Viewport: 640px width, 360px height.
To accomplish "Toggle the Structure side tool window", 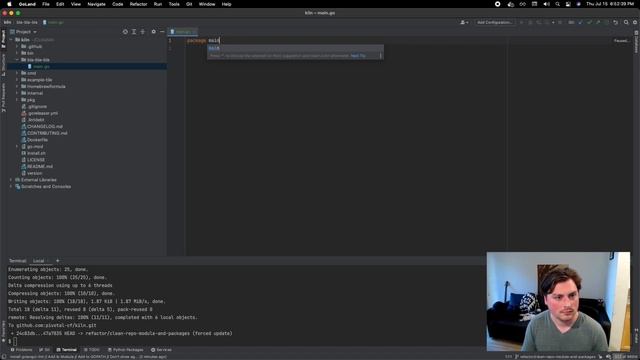I will coord(3,65).
